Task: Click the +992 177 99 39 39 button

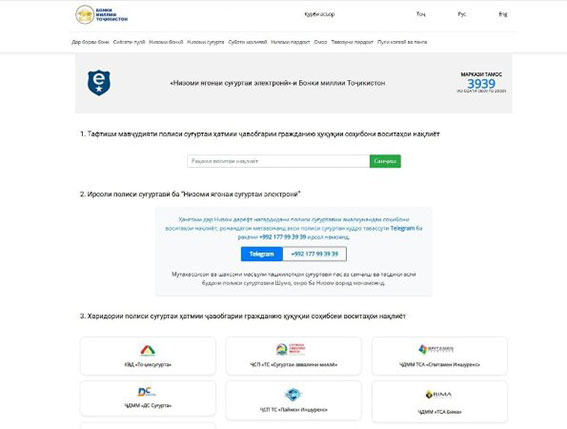Action: (314, 254)
